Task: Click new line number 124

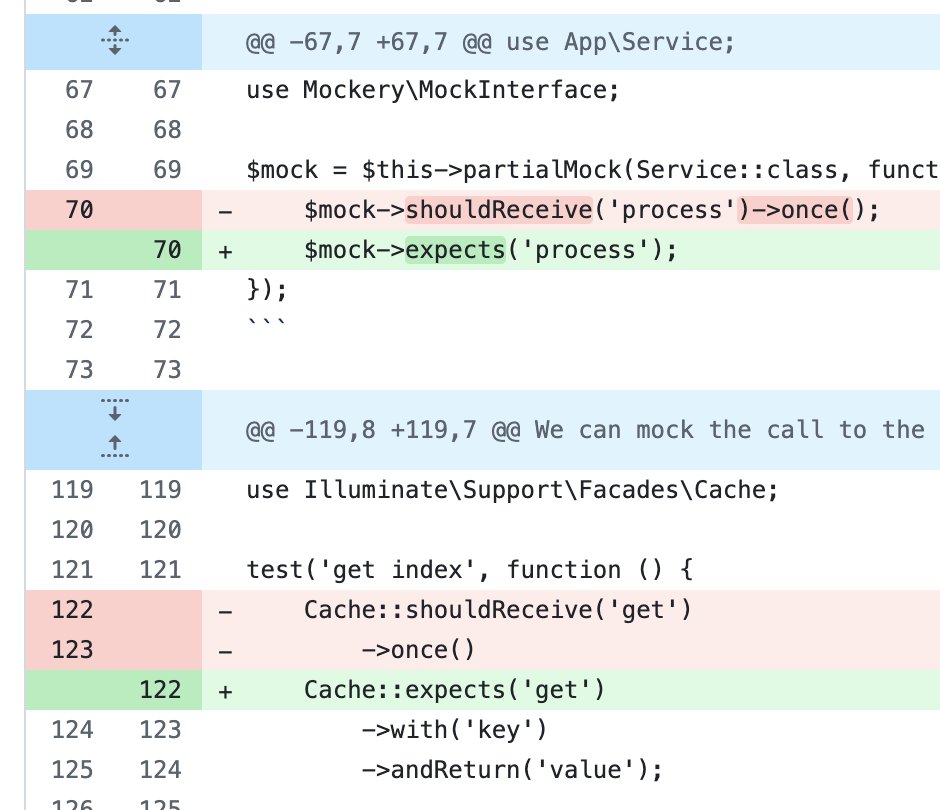Action: point(160,770)
